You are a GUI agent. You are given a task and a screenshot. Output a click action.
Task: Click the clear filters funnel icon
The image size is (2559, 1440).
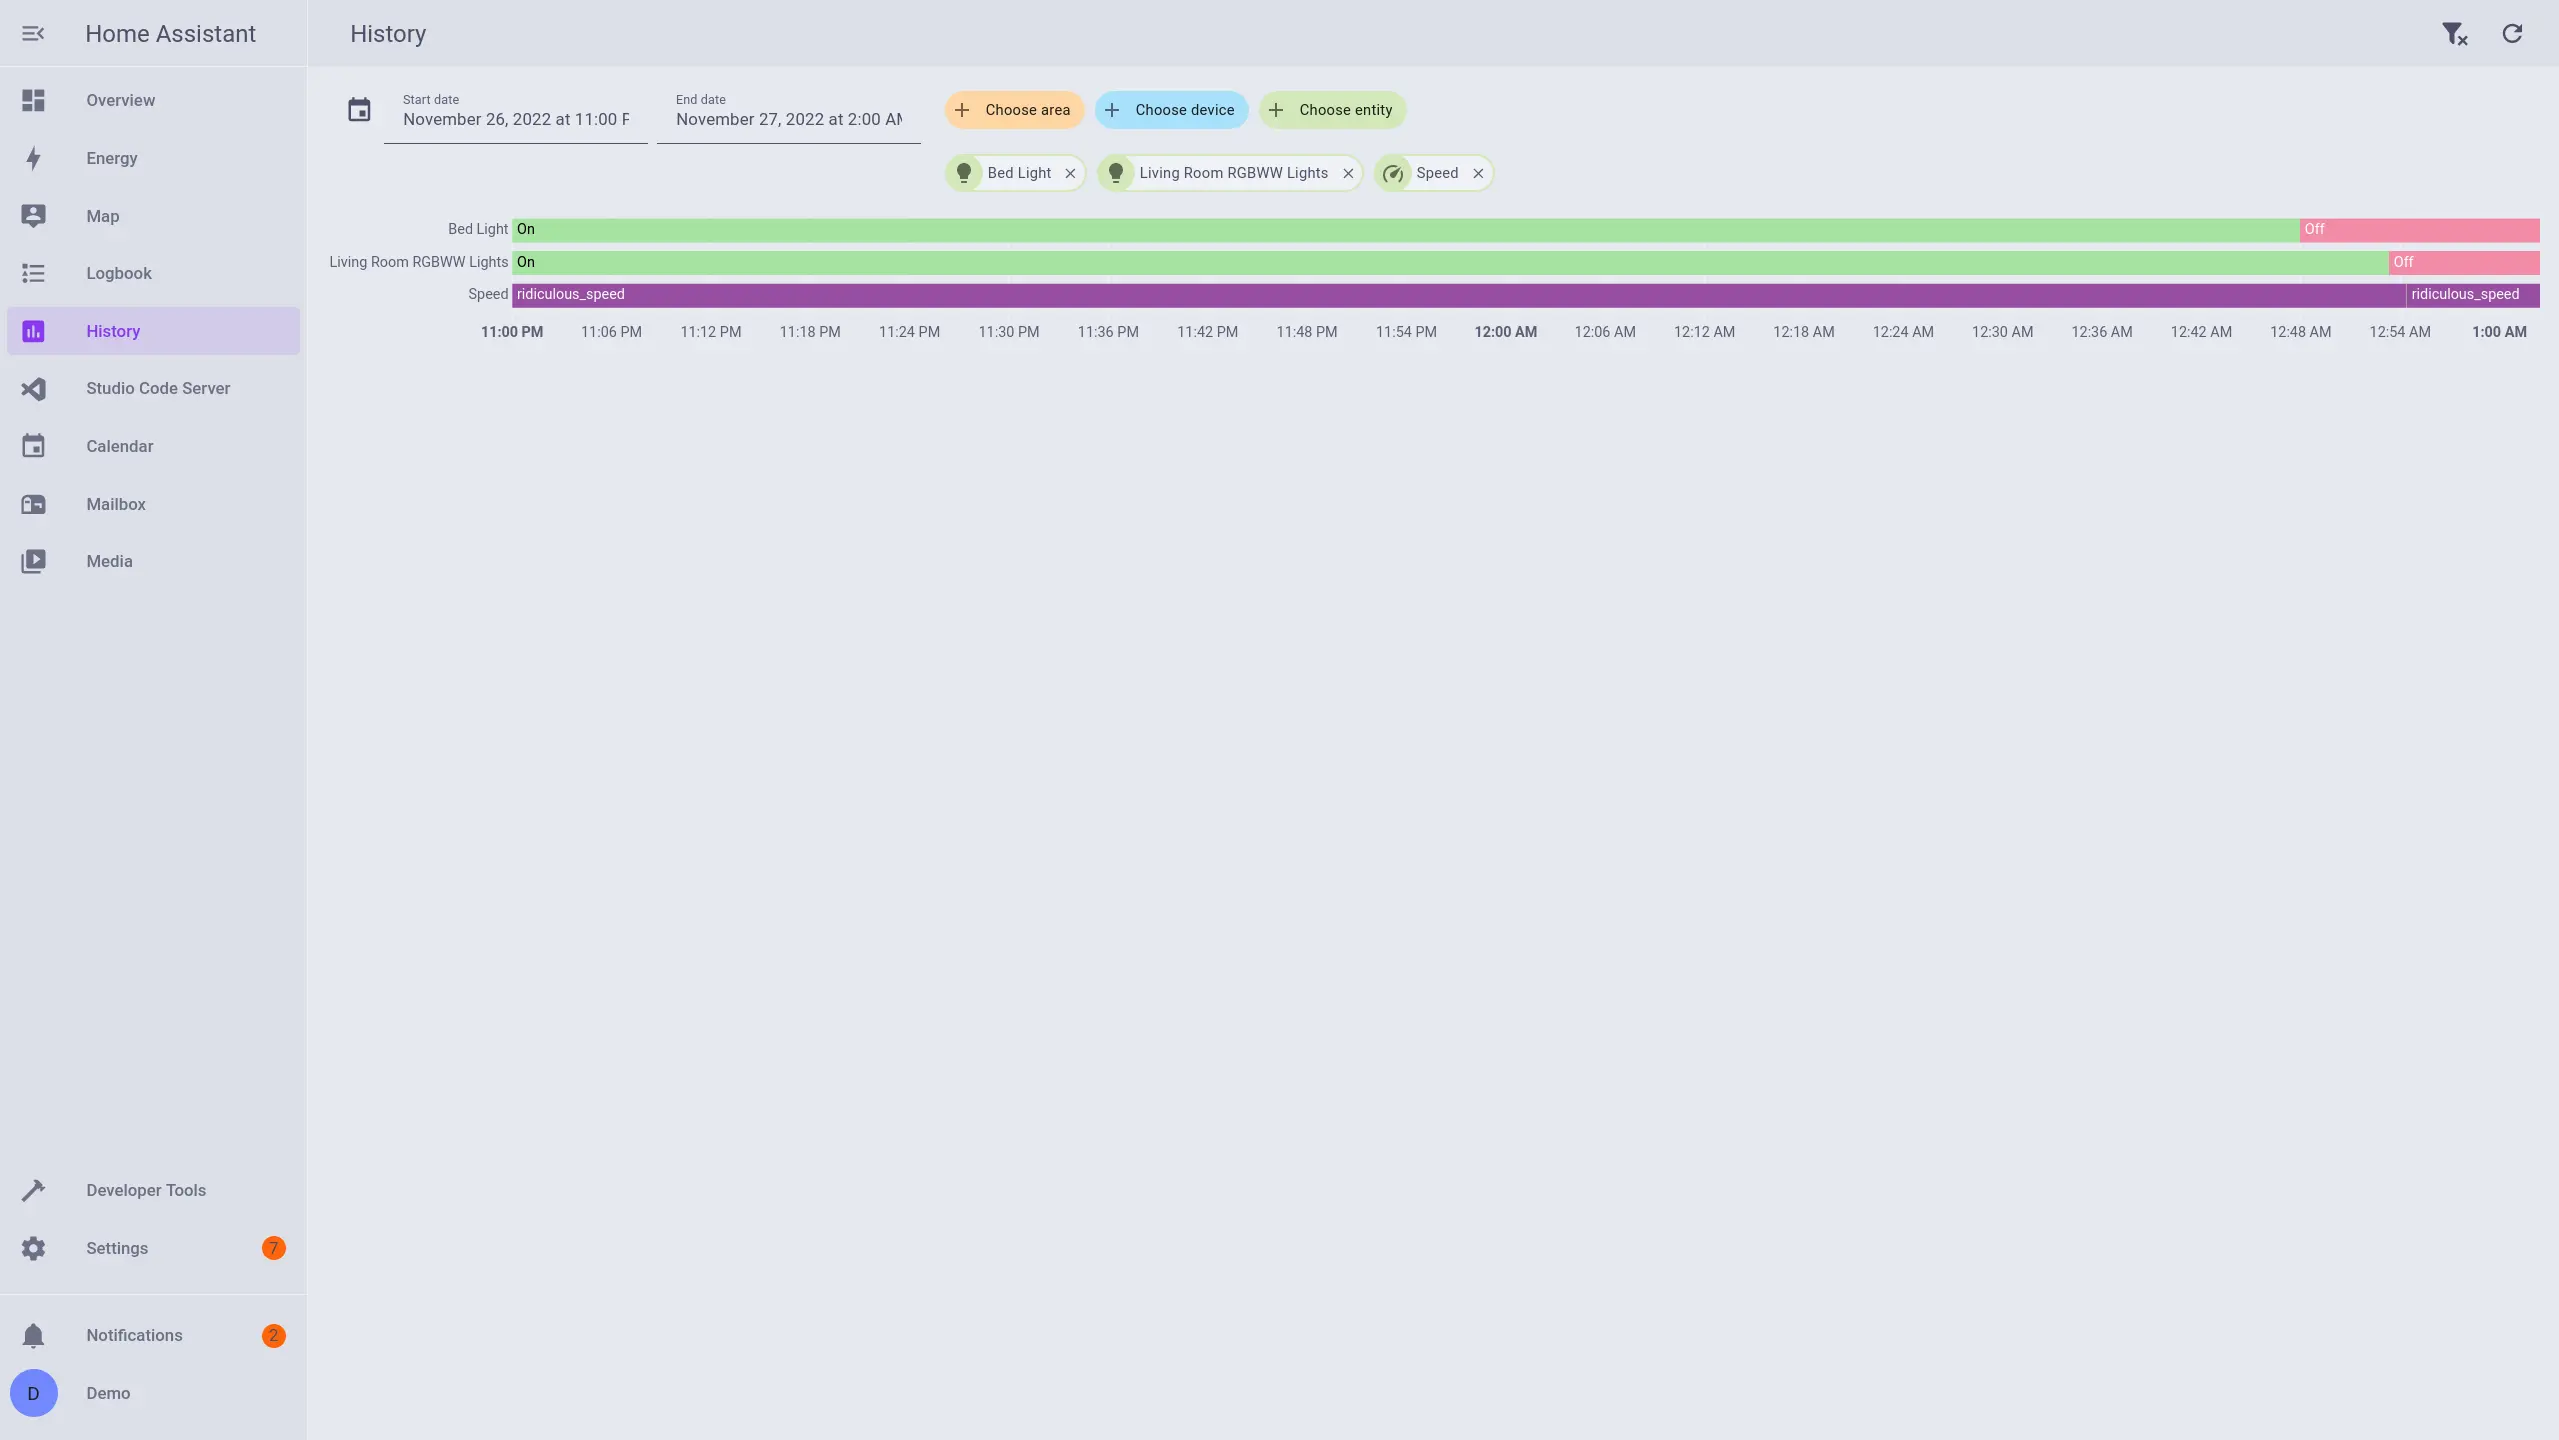click(x=2453, y=34)
